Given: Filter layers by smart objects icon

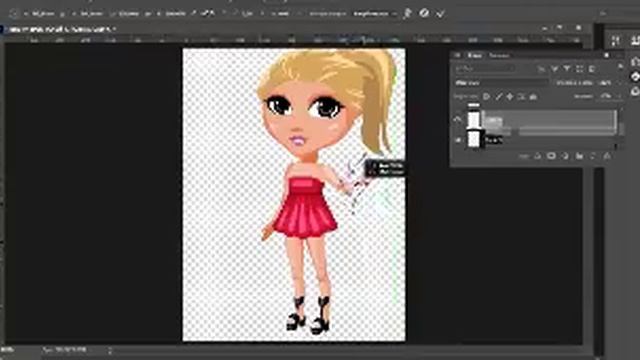Looking at the screenshot, I should pos(592,69).
